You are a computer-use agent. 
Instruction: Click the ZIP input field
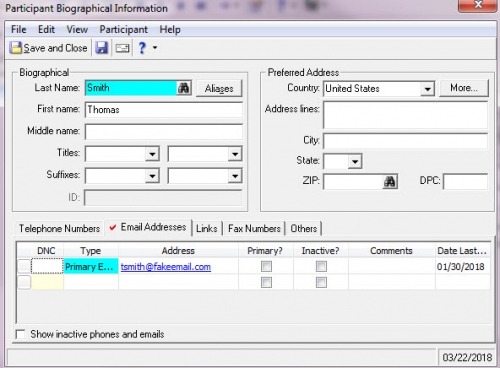(353, 182)
